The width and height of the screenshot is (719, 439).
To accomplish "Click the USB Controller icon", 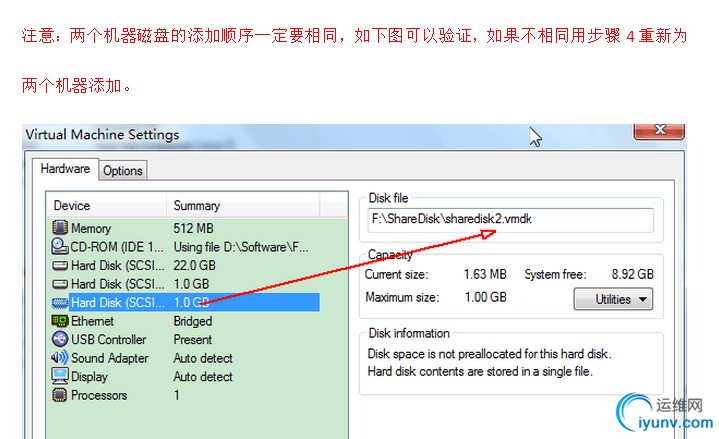I will [60, 339].
